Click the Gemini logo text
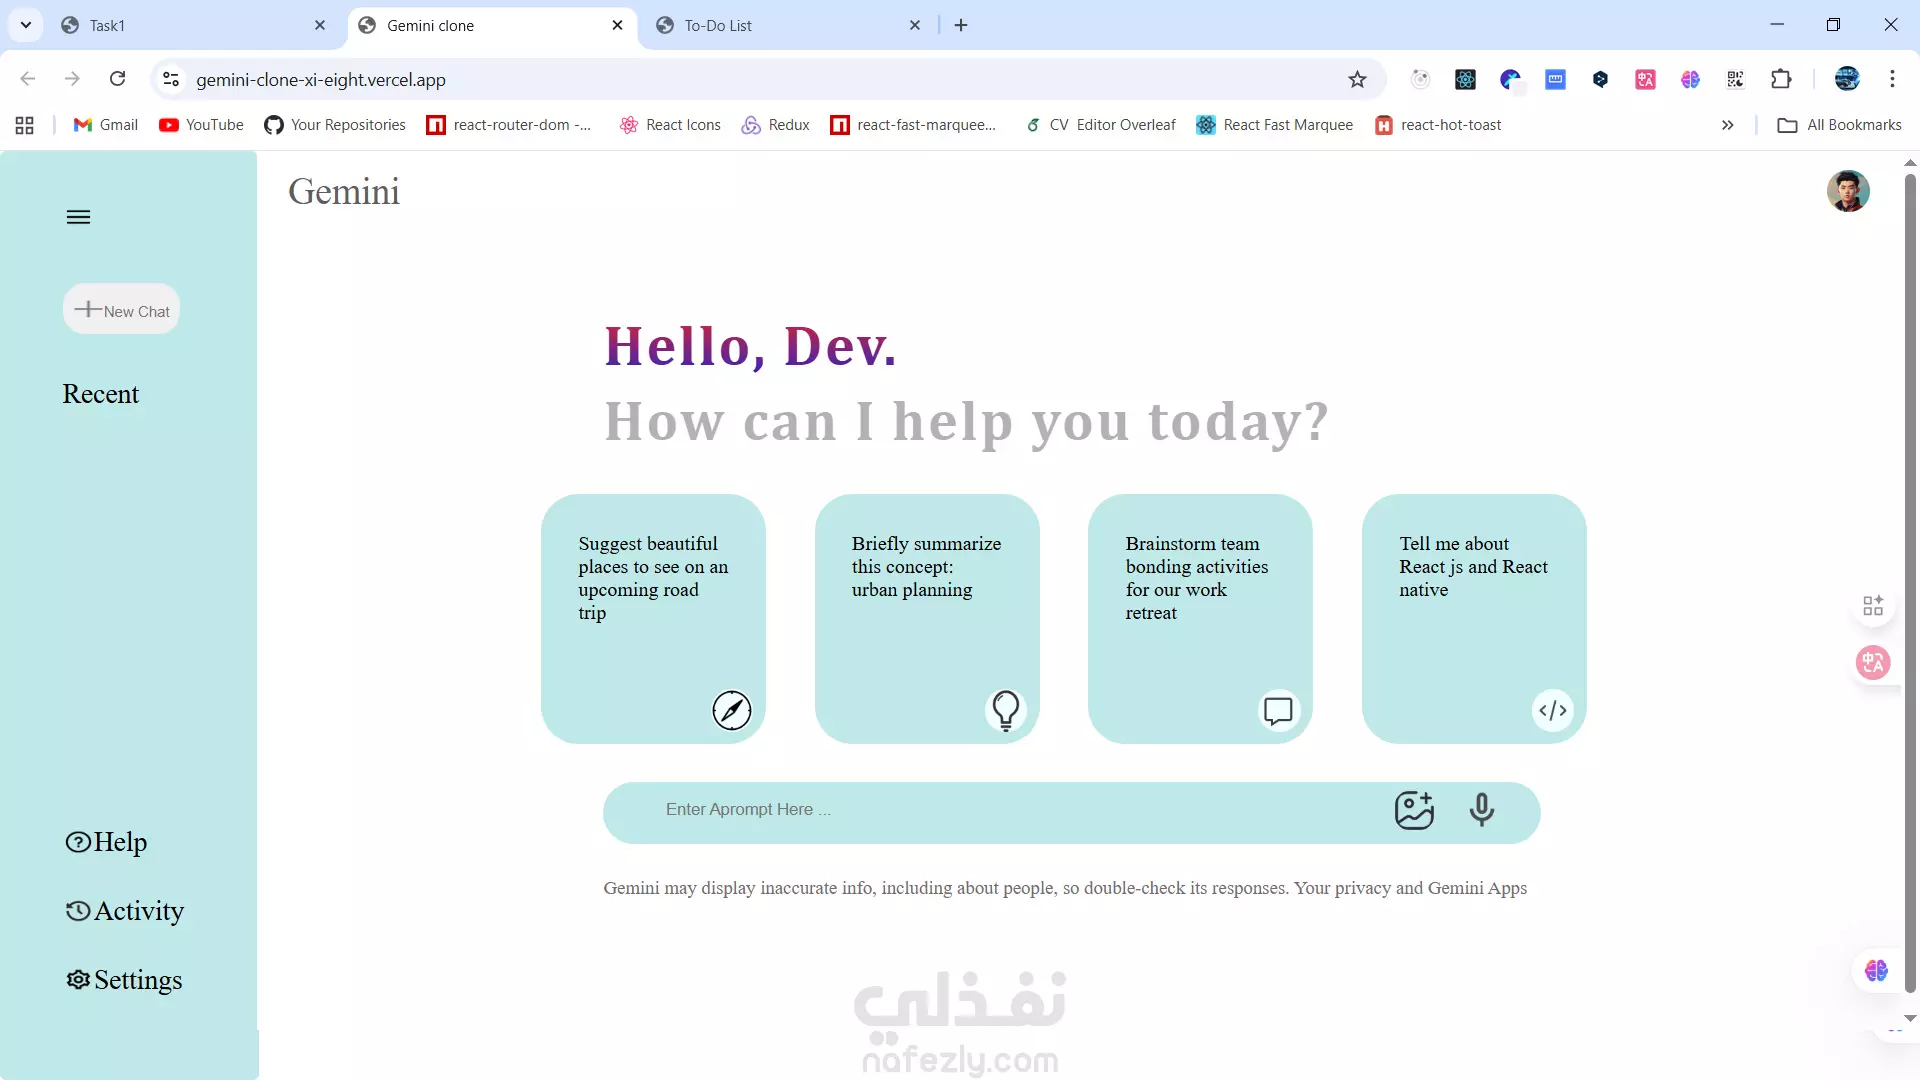Viewport: 1920px width, 1080px height. (x=344, y=191)
